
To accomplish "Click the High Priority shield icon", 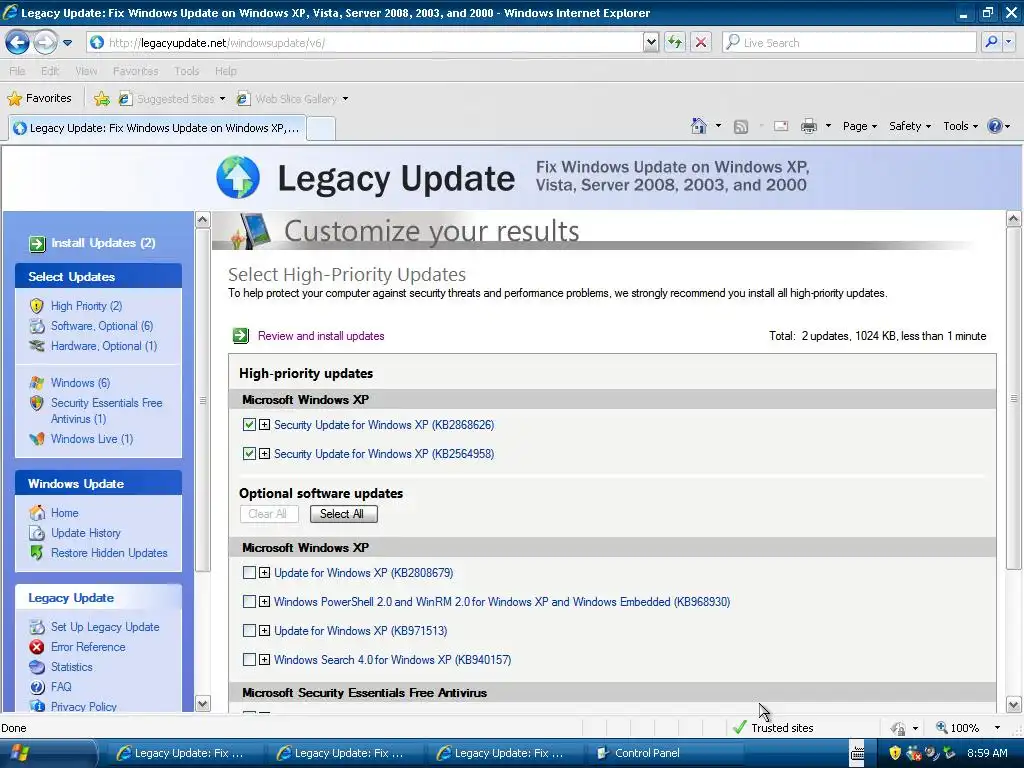I will 37,306.
